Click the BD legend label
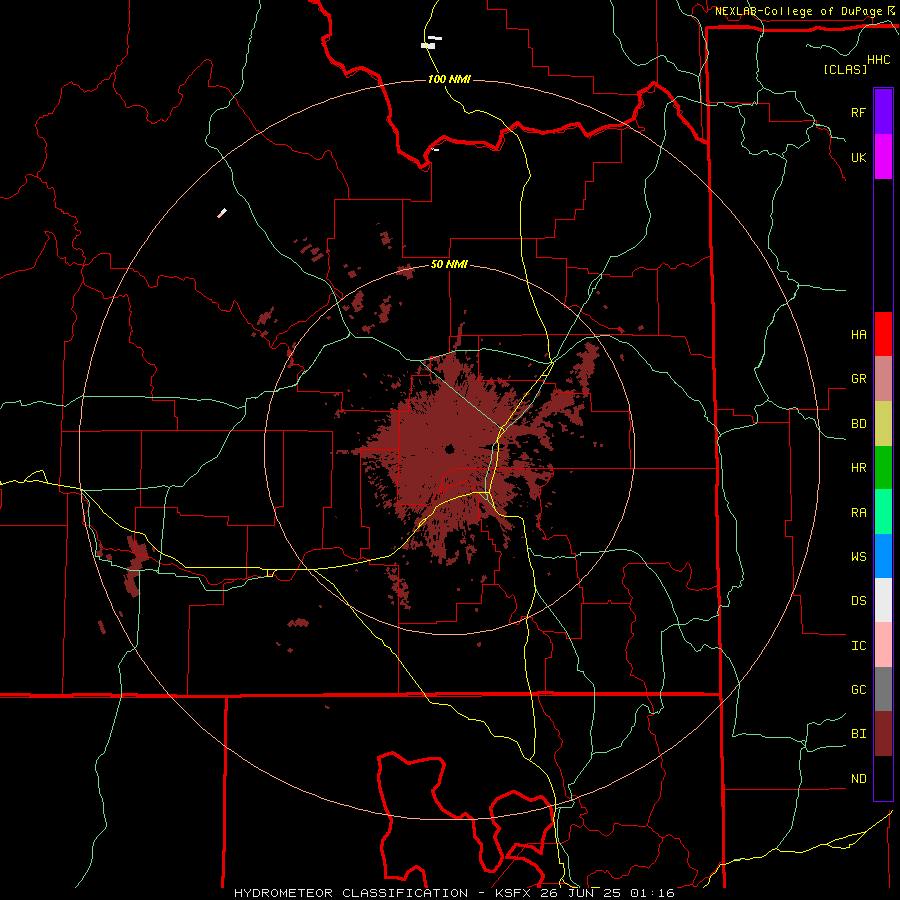Screen dimensions: 900x900 [x=858, y=424]
